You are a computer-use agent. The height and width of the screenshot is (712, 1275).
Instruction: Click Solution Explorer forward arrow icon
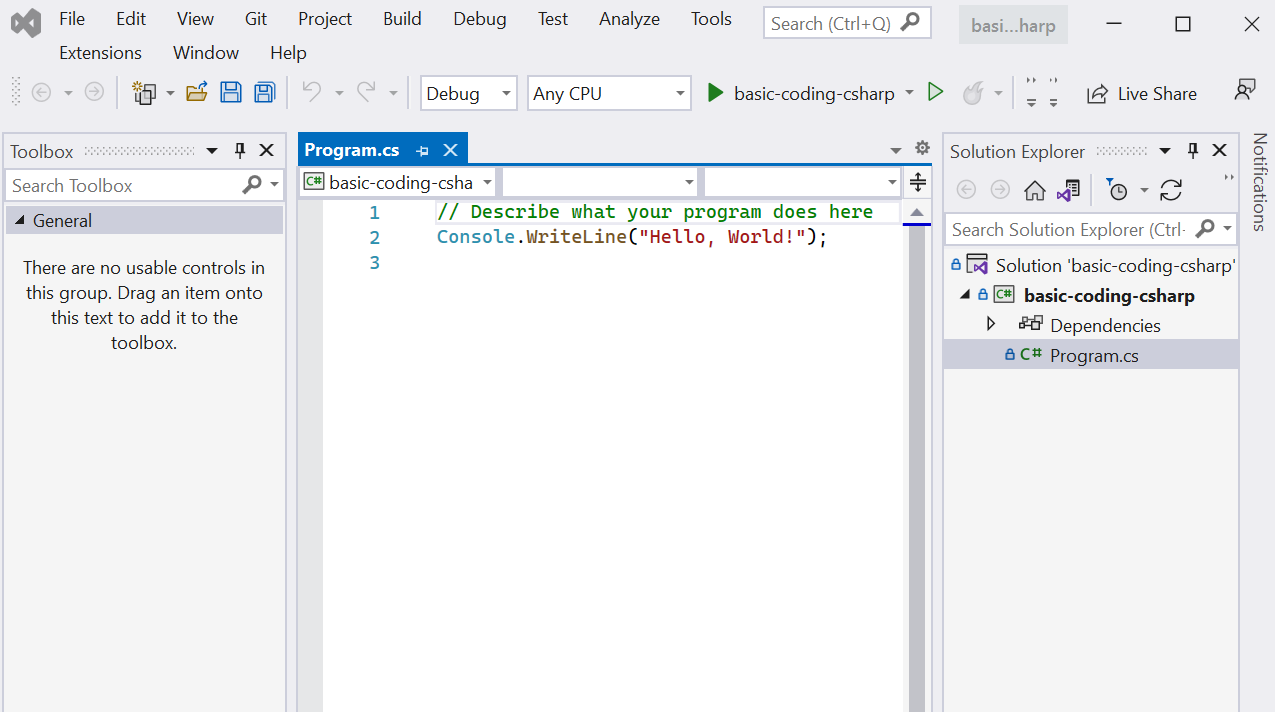pyautogui.click(x=1000, y=190)
